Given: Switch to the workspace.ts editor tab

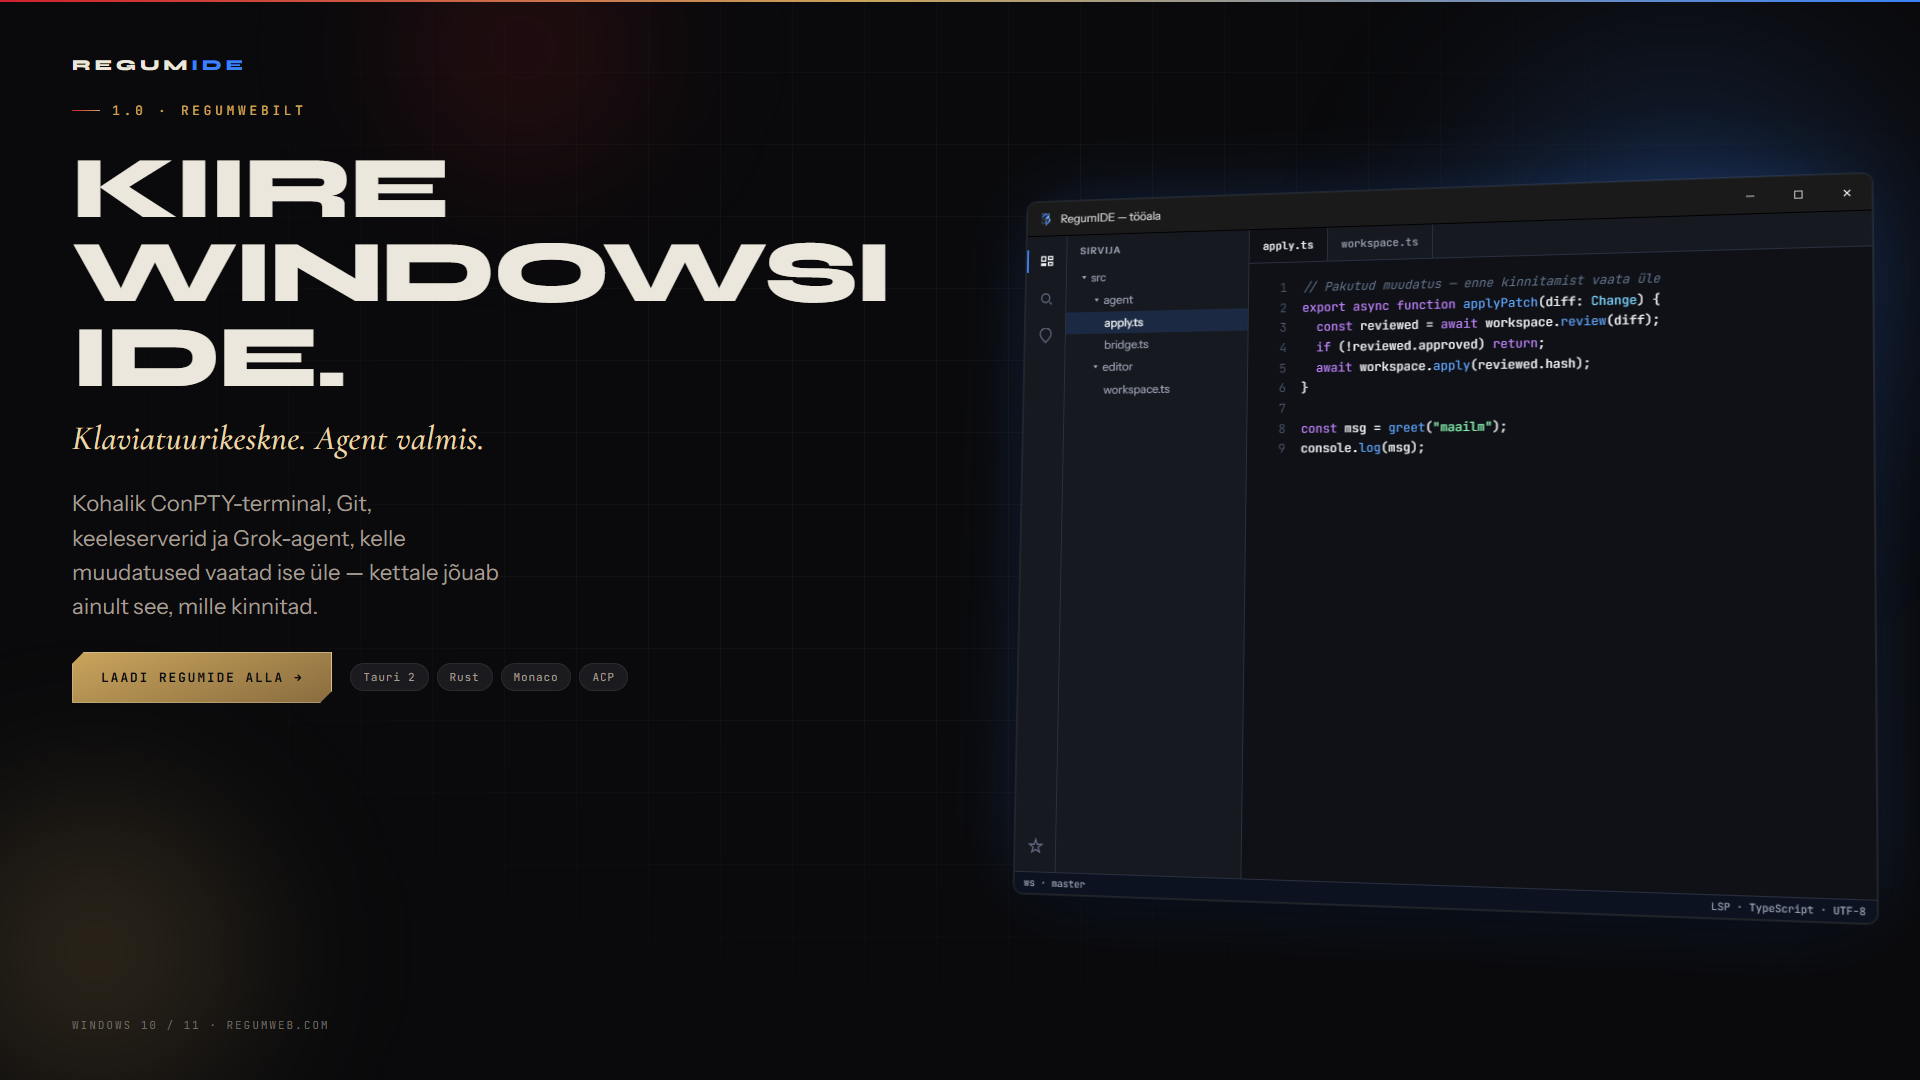Looking at the screenshot, I should coord(1379,243).
